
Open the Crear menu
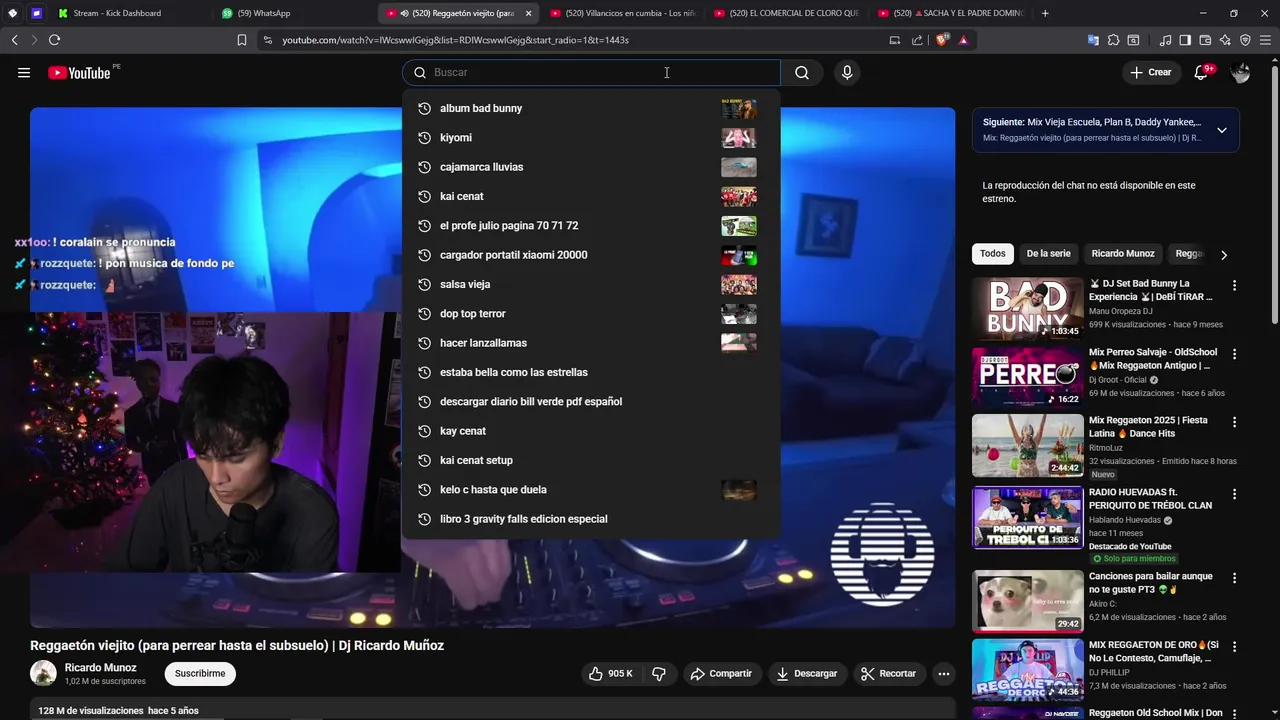pos(1150,72)
